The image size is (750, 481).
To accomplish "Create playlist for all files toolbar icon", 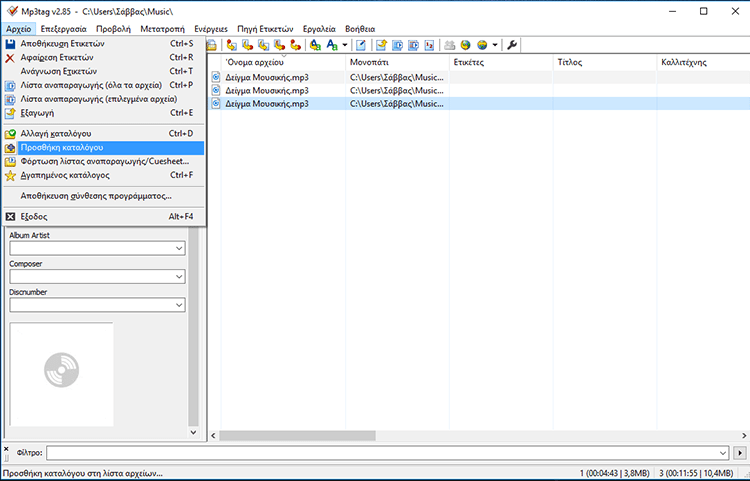I will click(x=397, y=45).
